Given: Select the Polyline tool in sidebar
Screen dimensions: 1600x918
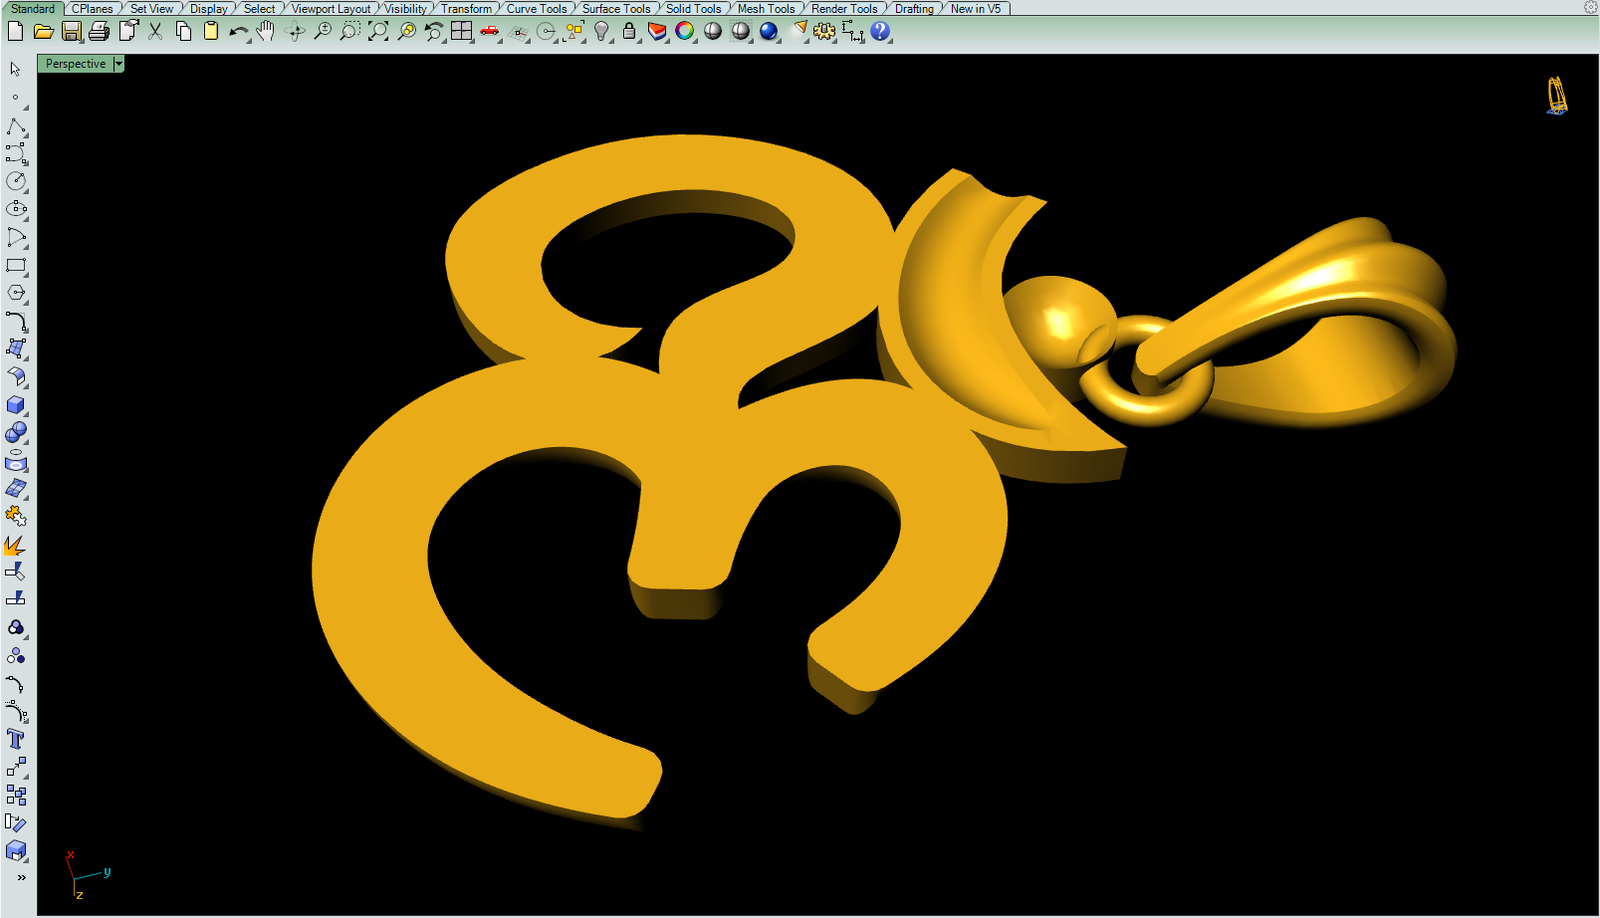Looking at the screenshot, I should [15, 126].
